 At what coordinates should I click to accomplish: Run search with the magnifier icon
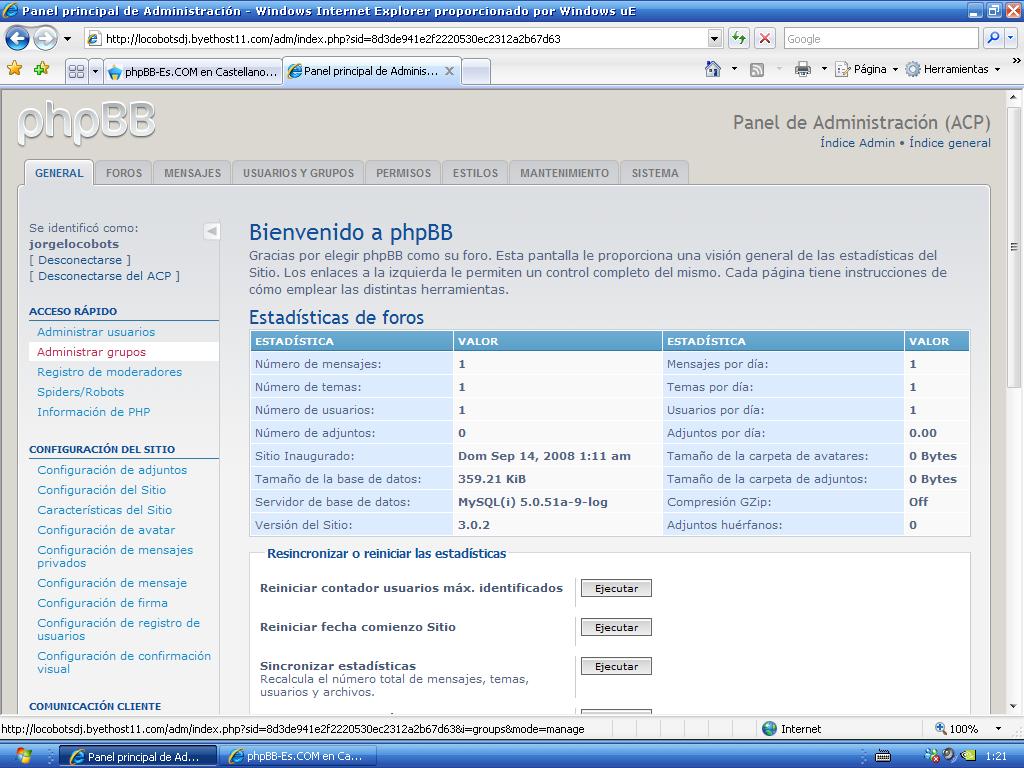point(993,39)
